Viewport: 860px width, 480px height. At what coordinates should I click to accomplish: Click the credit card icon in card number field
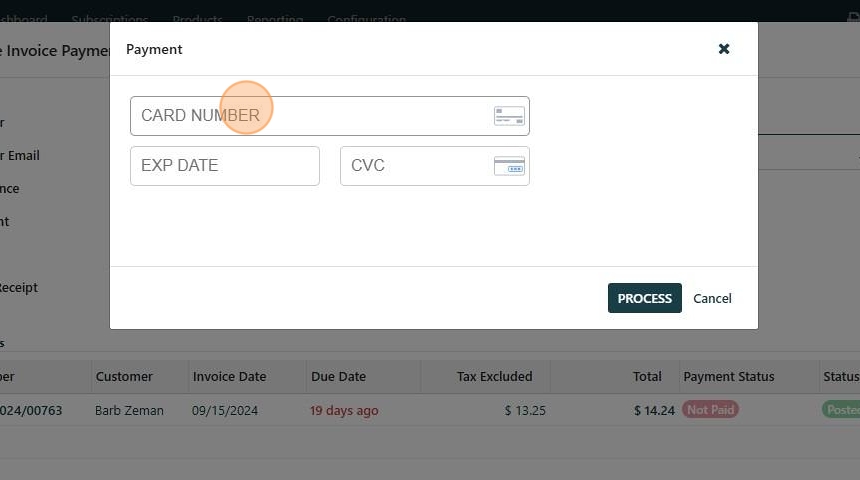click(x=509, y=116)
